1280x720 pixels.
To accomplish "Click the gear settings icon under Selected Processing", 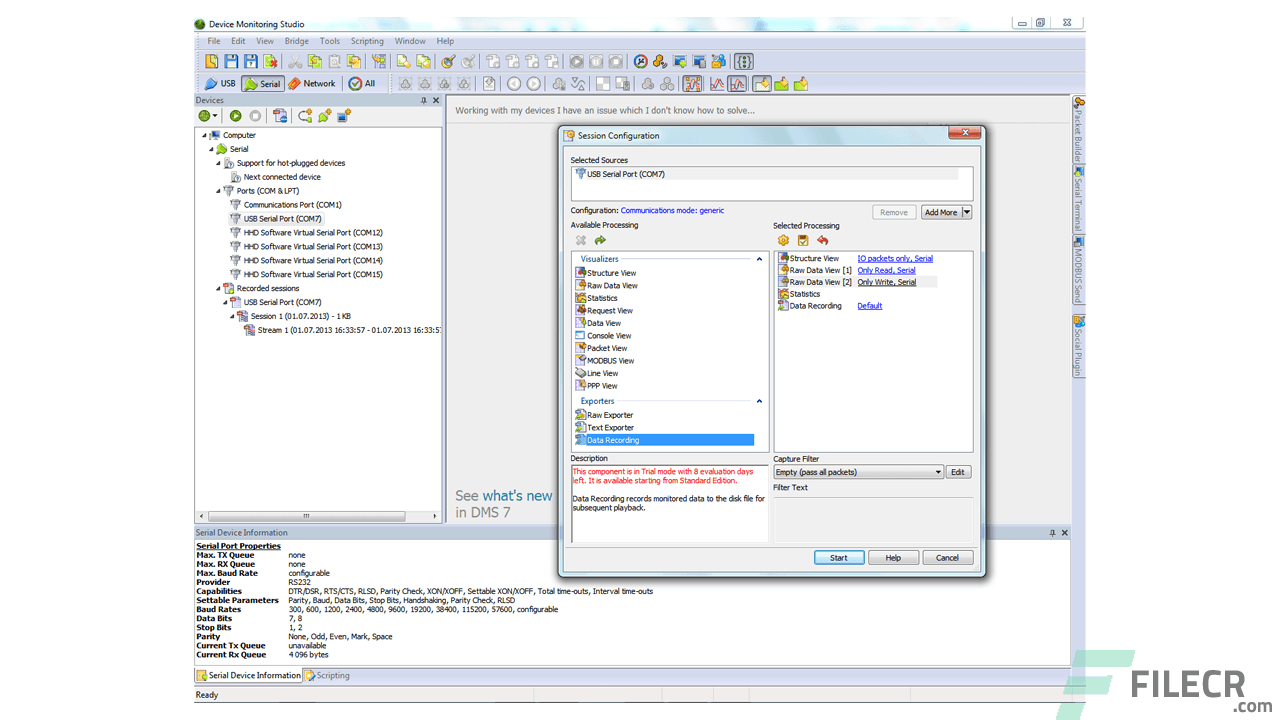I will 783,240.
